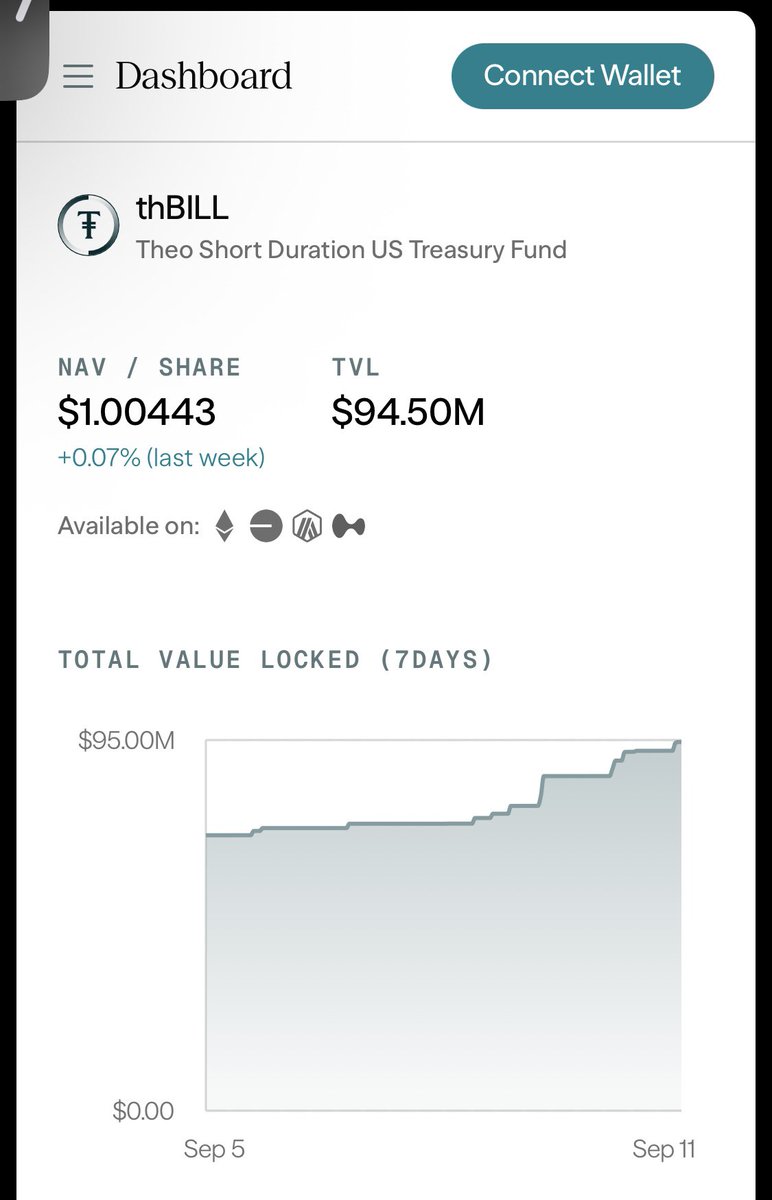Click the Available on label

[x=129, y=526]
